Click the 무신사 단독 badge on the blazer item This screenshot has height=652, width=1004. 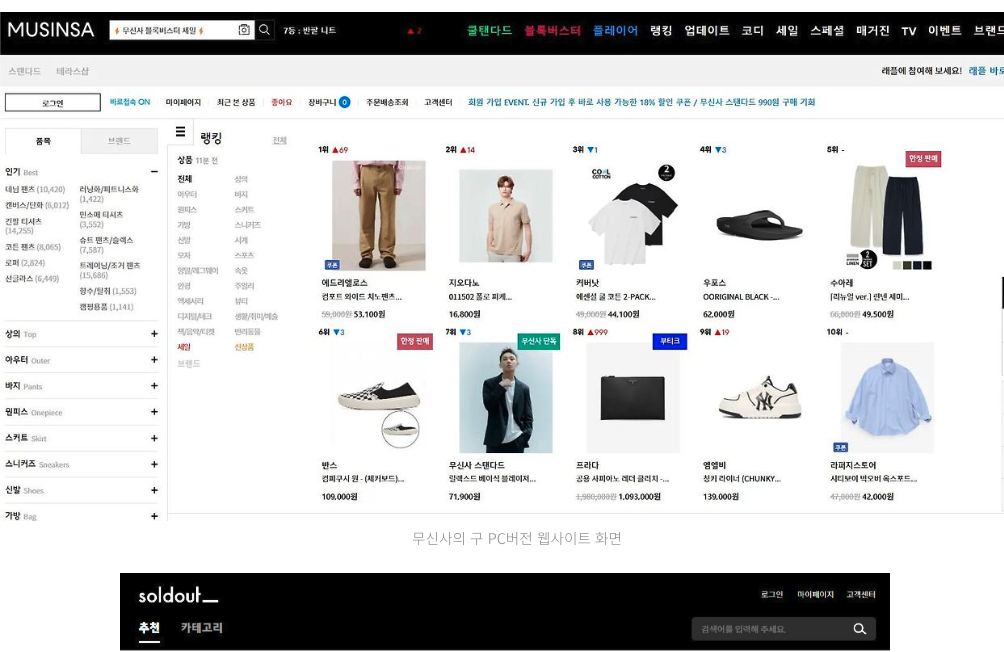pos(538,341)
